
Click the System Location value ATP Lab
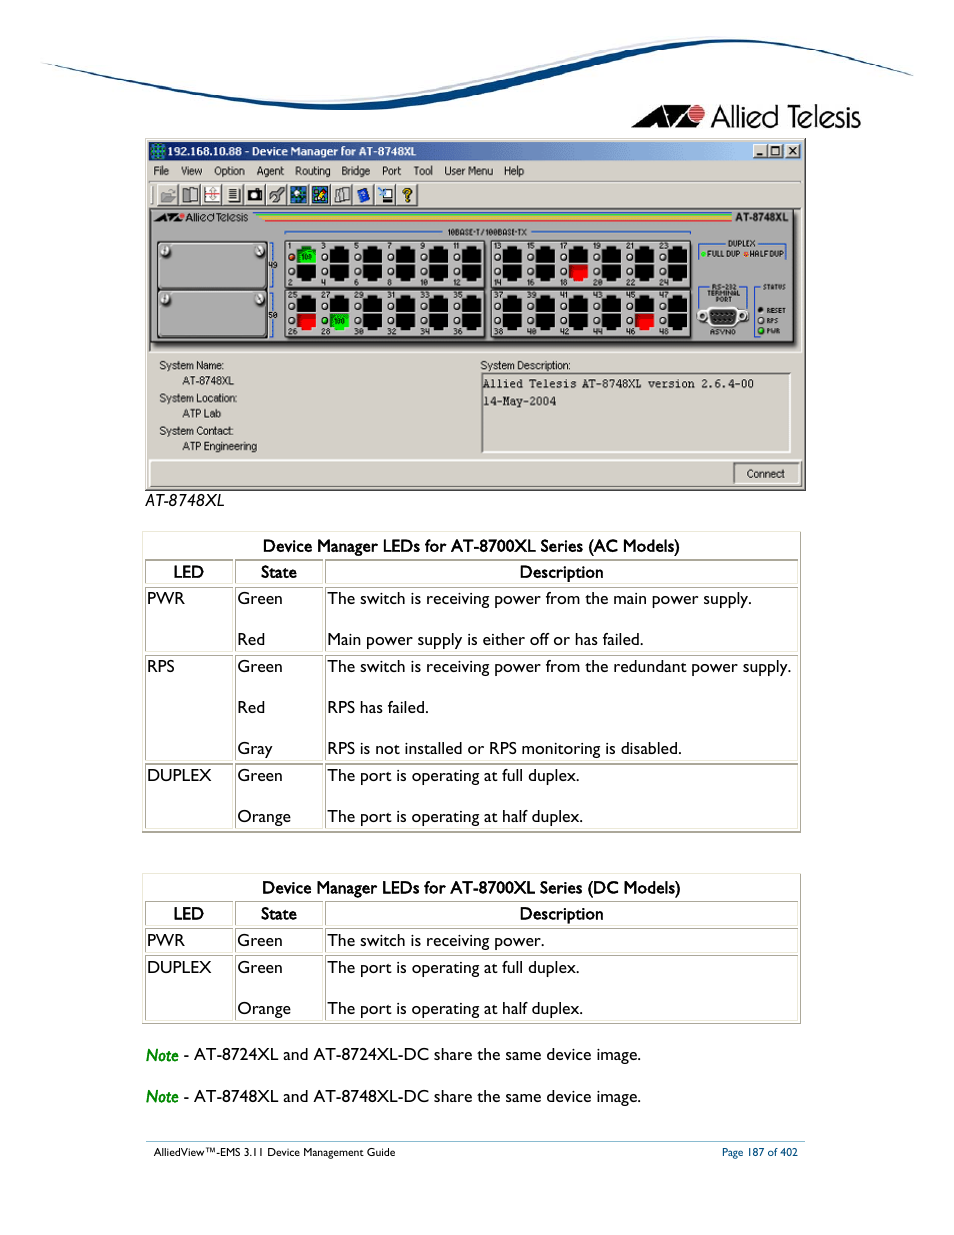[202, 414]
